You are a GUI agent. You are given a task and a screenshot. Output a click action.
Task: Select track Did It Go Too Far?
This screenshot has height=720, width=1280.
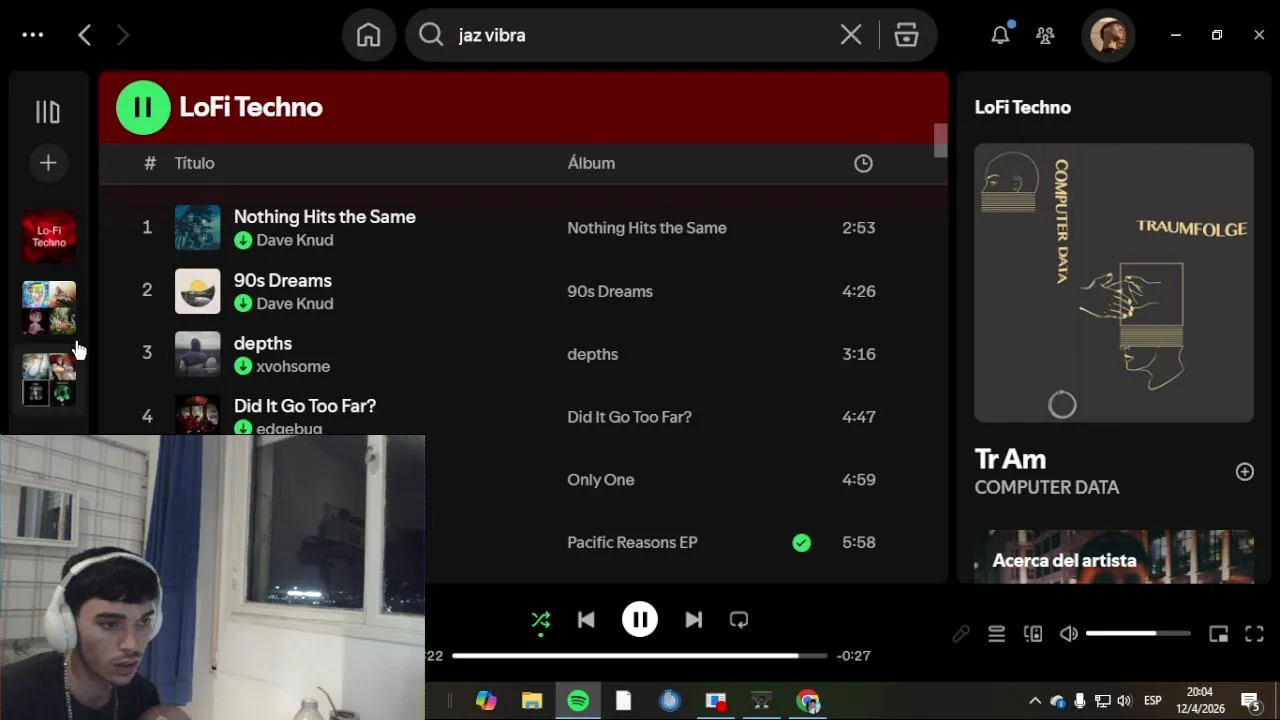point(305,406)
